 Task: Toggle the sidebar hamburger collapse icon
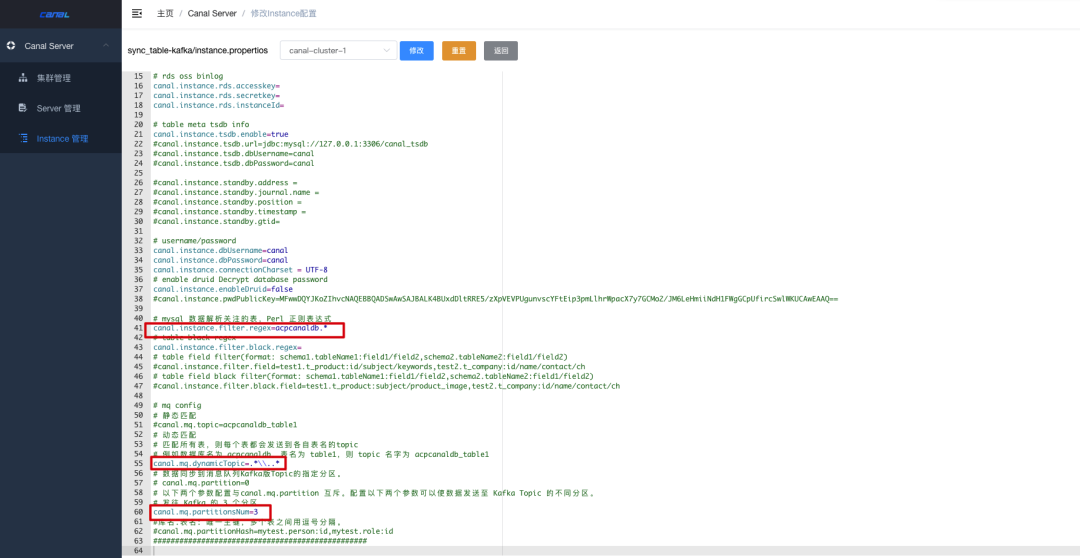click(136, 13)
